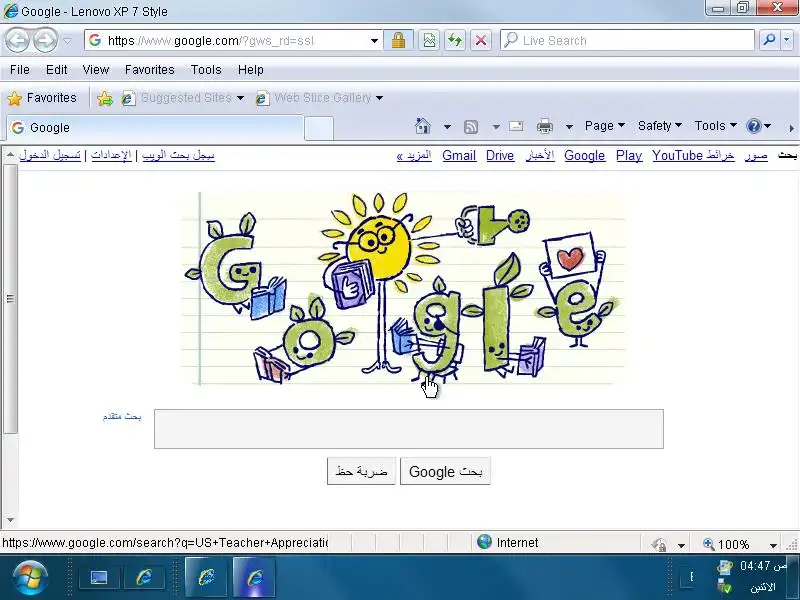Click the browser Back button
This screenshot has height=600, width=800.
pyautogui.click(x=18, y=40)
